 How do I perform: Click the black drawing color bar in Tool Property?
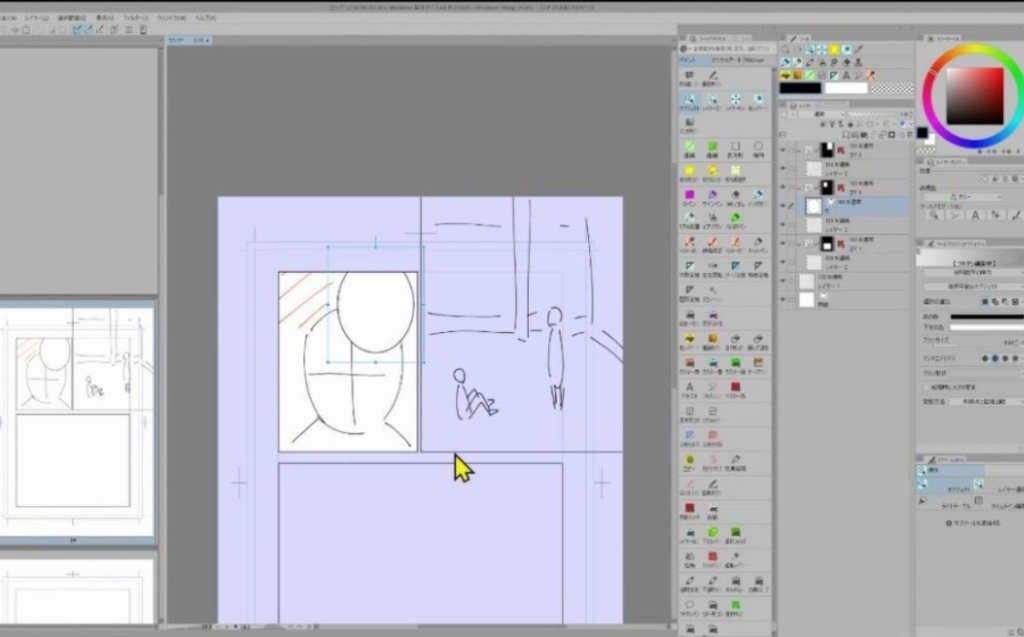tap(987, 317)
